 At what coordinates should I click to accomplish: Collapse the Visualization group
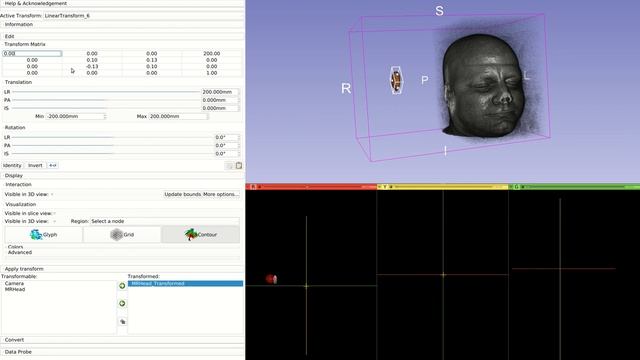(x=20, y=204)
